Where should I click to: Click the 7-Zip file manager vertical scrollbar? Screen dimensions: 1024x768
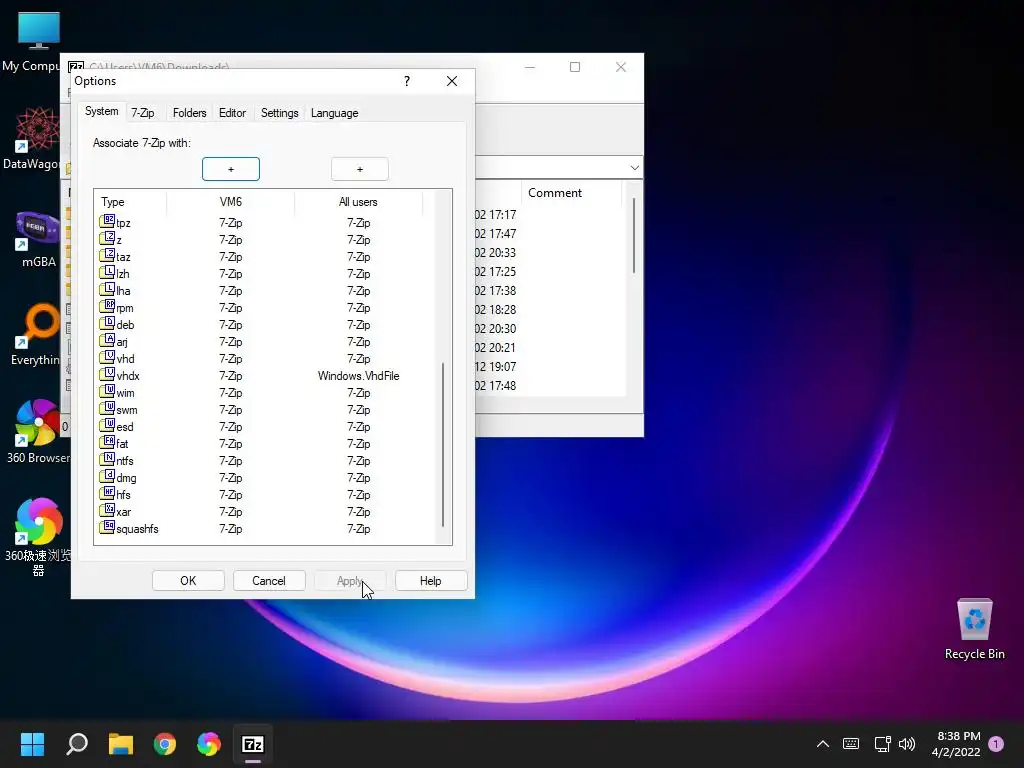coord(633,235)
